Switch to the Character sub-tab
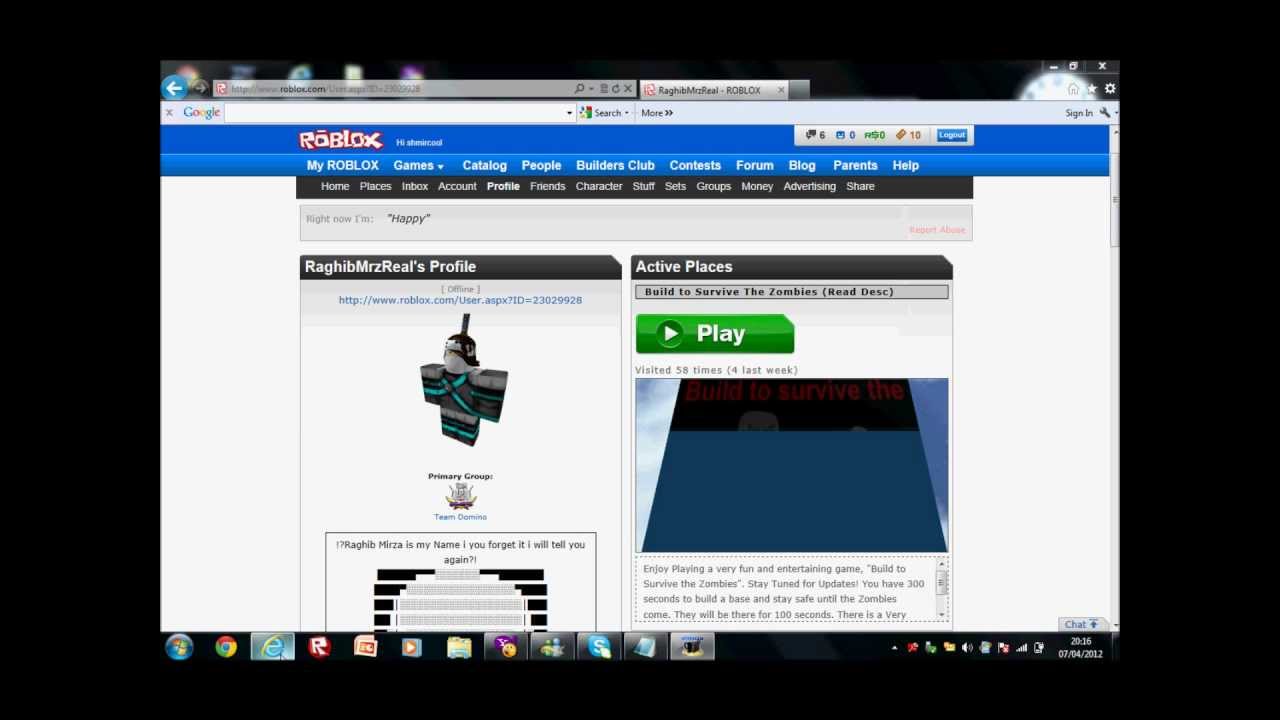1280x720 pixels. coord(599,186)
